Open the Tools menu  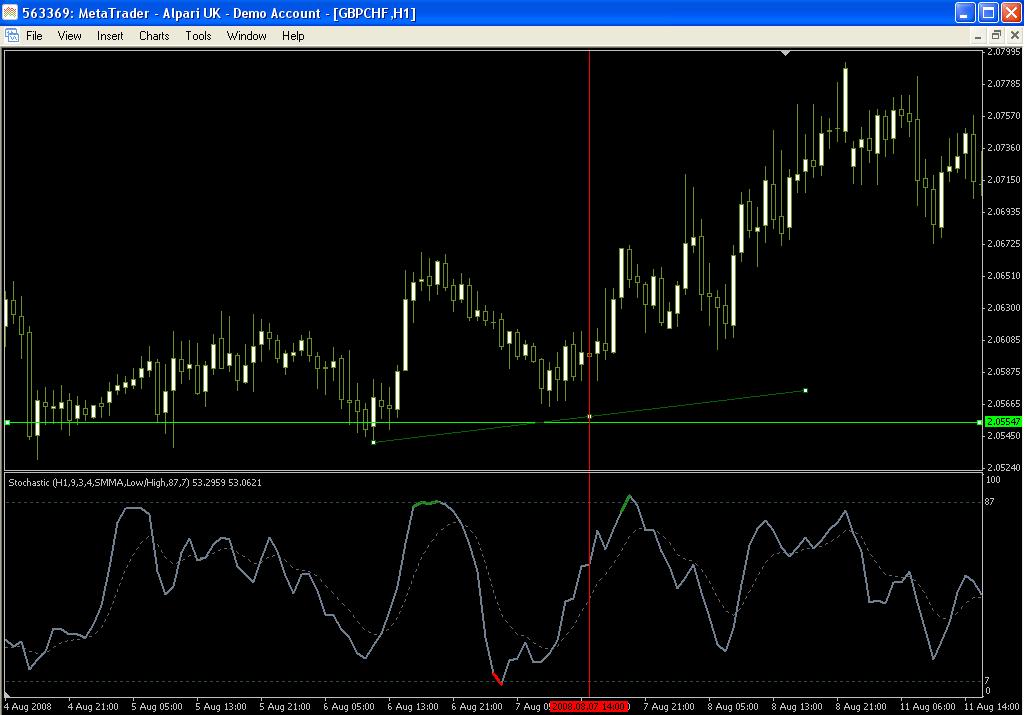point(198,36)
